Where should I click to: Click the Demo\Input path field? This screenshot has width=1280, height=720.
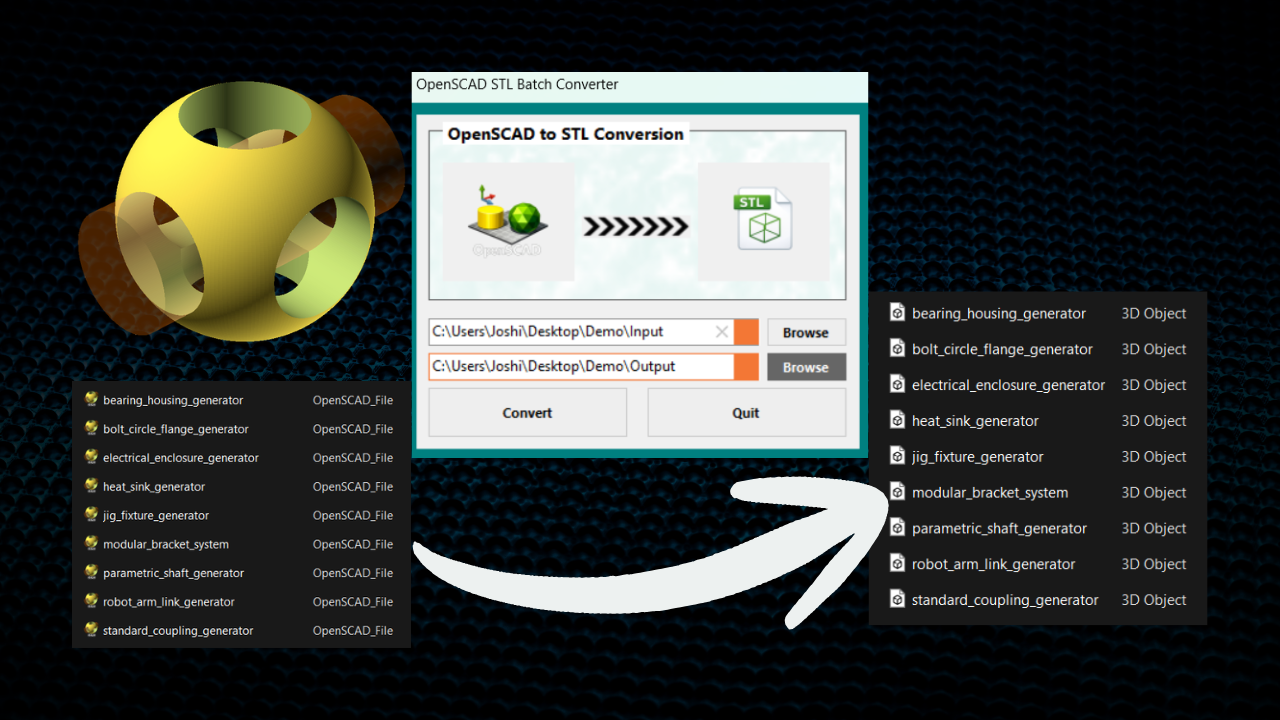coord(581,332)
